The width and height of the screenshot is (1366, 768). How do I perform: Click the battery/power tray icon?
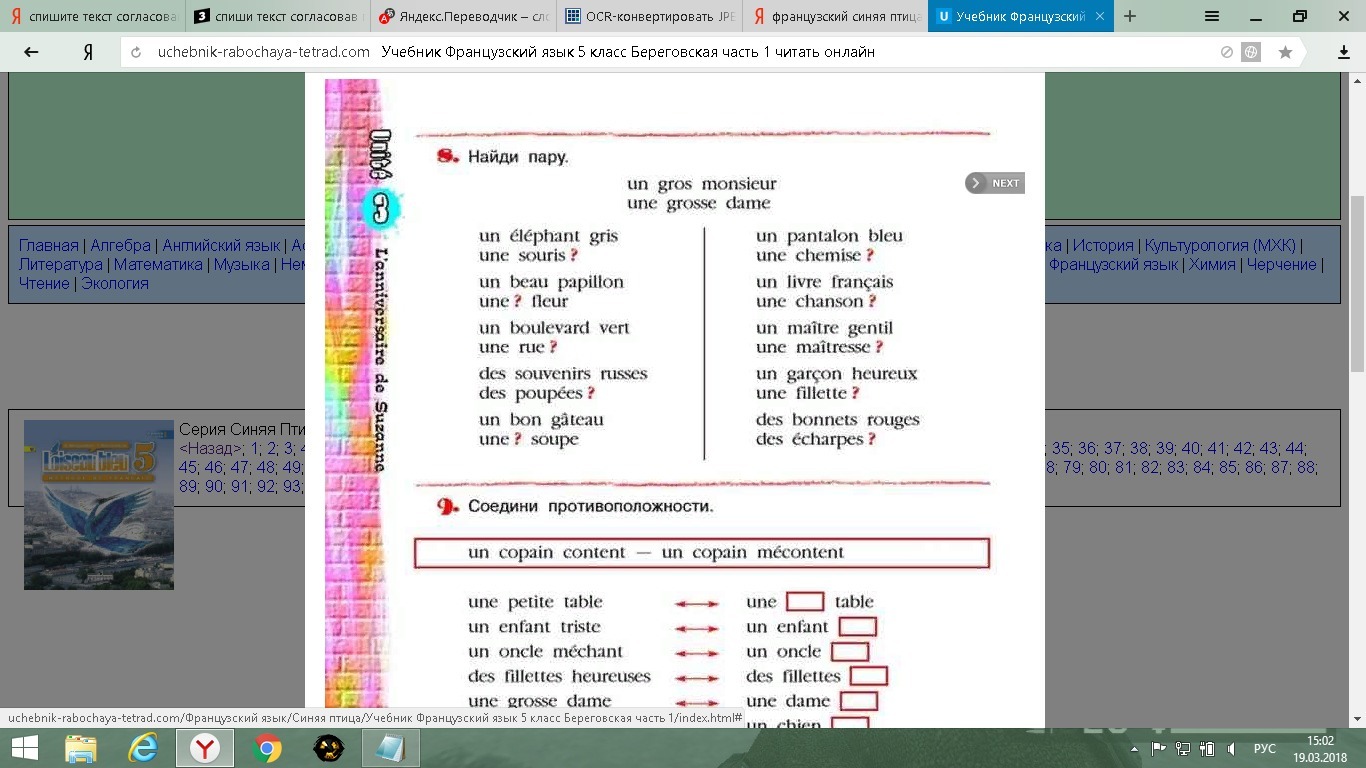coord(1208,748)
